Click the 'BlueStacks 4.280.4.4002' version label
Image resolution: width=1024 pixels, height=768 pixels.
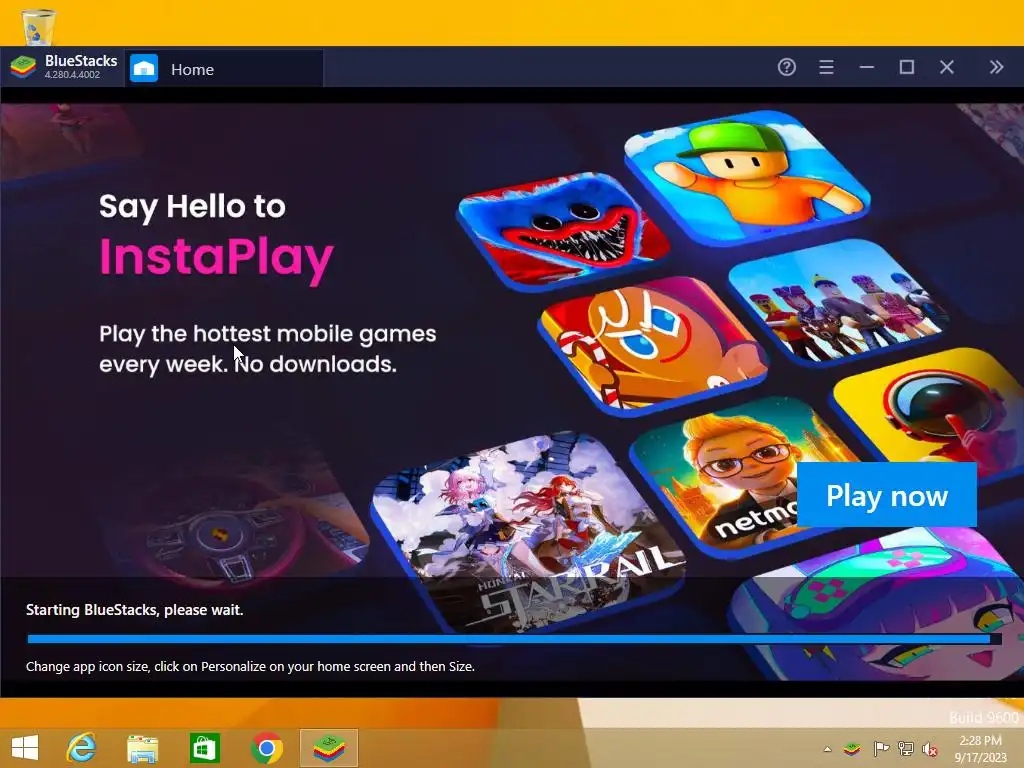[x=81, y=67]
